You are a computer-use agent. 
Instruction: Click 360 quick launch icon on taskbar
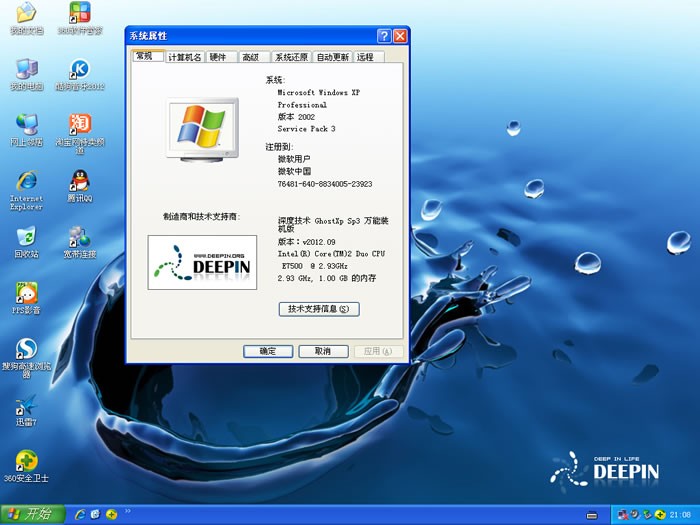coord(111,514)
